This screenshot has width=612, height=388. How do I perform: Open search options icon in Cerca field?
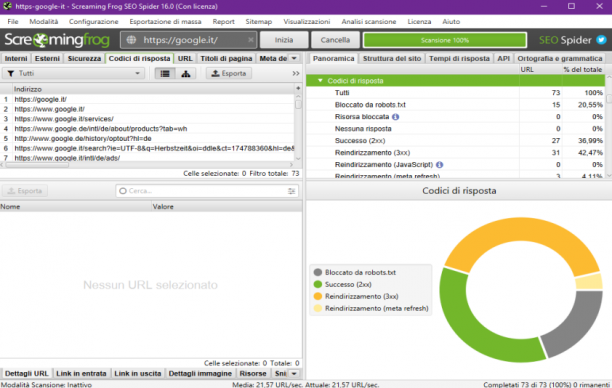coord(292,191)
